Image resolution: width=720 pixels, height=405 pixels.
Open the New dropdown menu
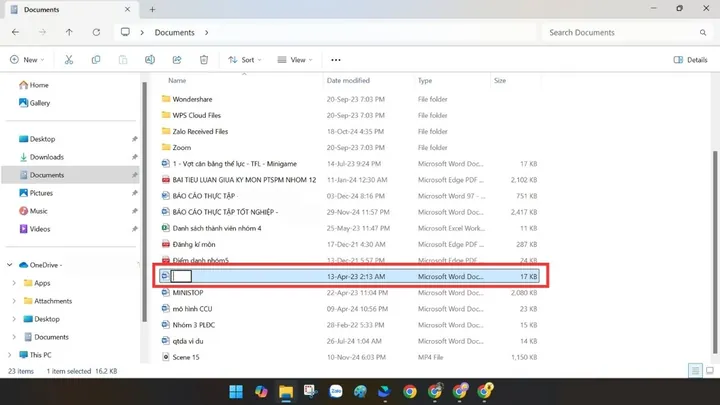(x=27, y=60)
